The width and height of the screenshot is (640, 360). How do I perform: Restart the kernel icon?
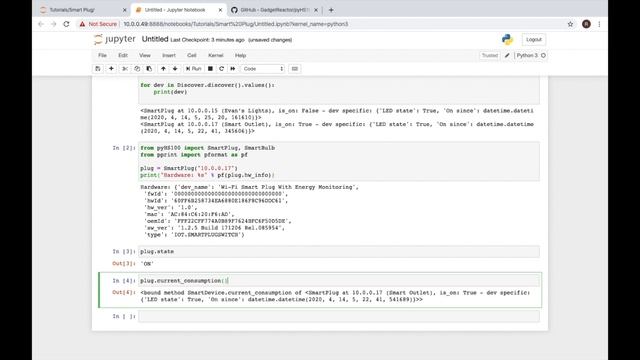tap(222, 69)
